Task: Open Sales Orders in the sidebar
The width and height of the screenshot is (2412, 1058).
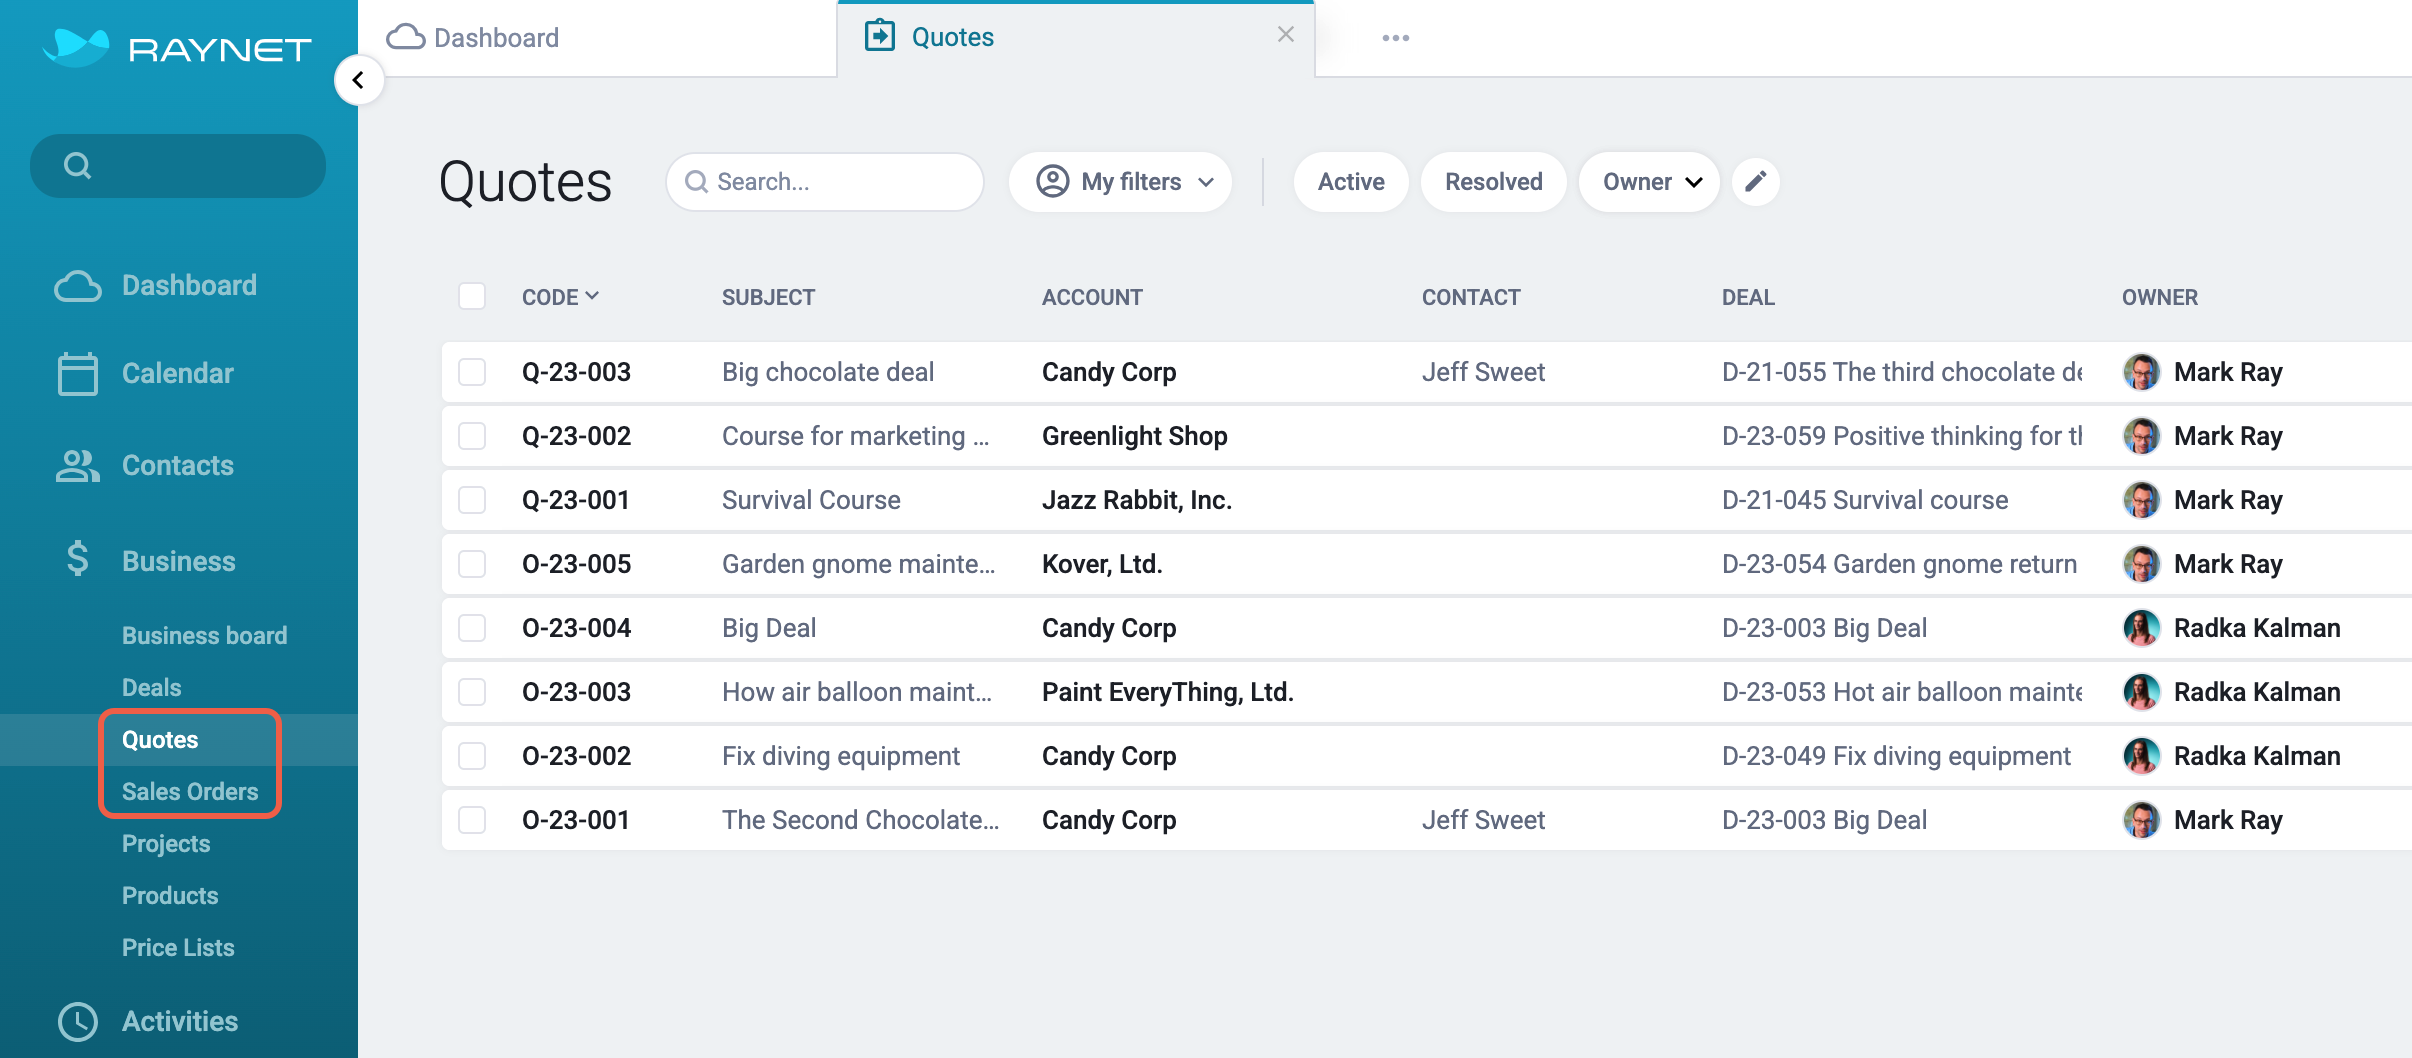Action: point(190,792)
